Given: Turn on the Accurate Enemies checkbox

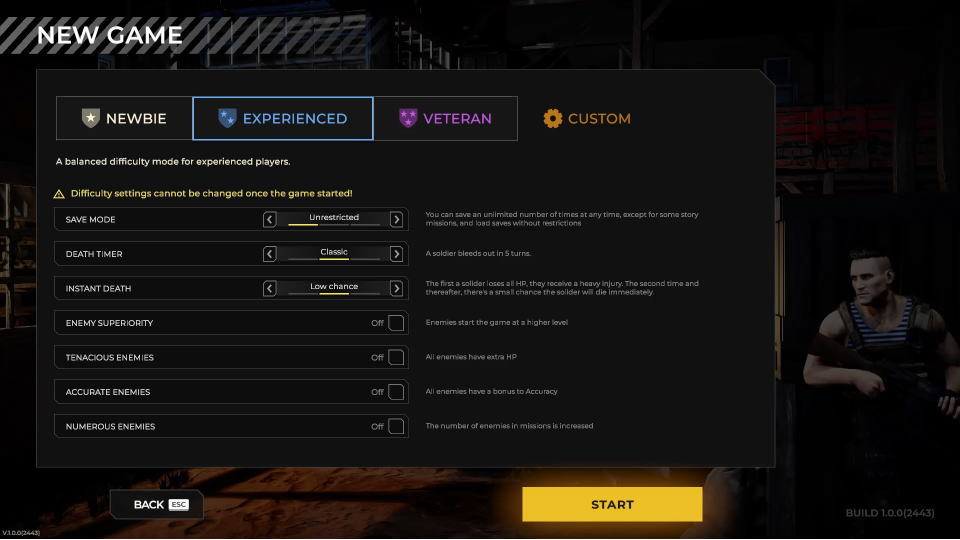Looking at the screenshot, I should point(396,392).
